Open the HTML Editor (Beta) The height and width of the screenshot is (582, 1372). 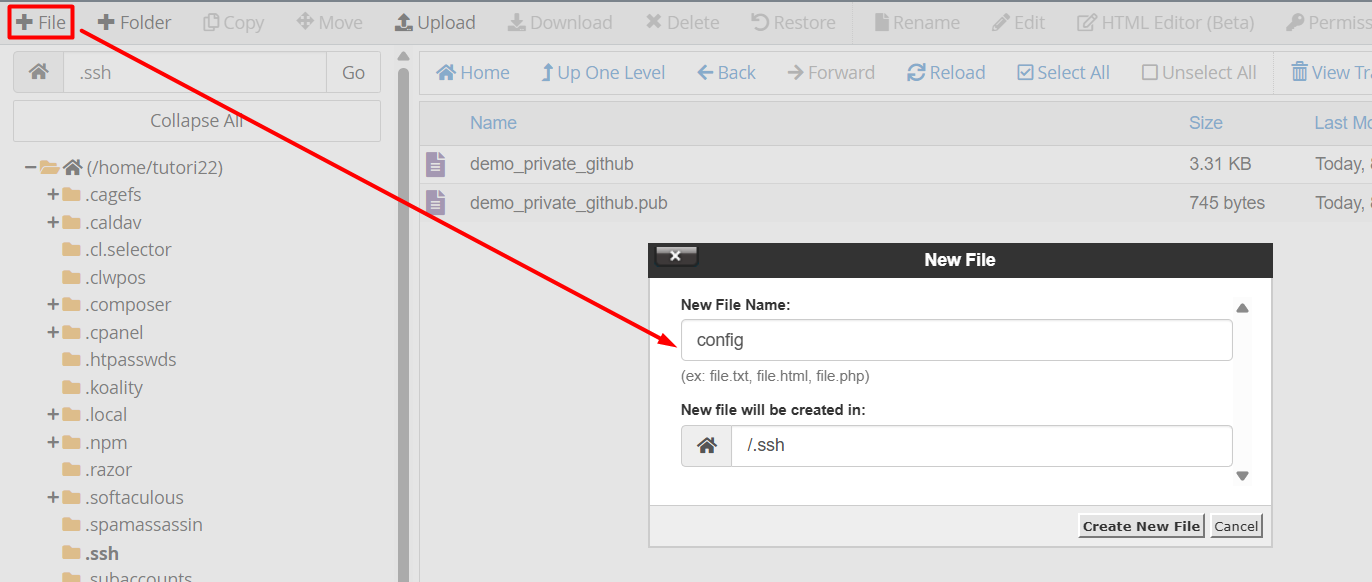(1164, 21)
